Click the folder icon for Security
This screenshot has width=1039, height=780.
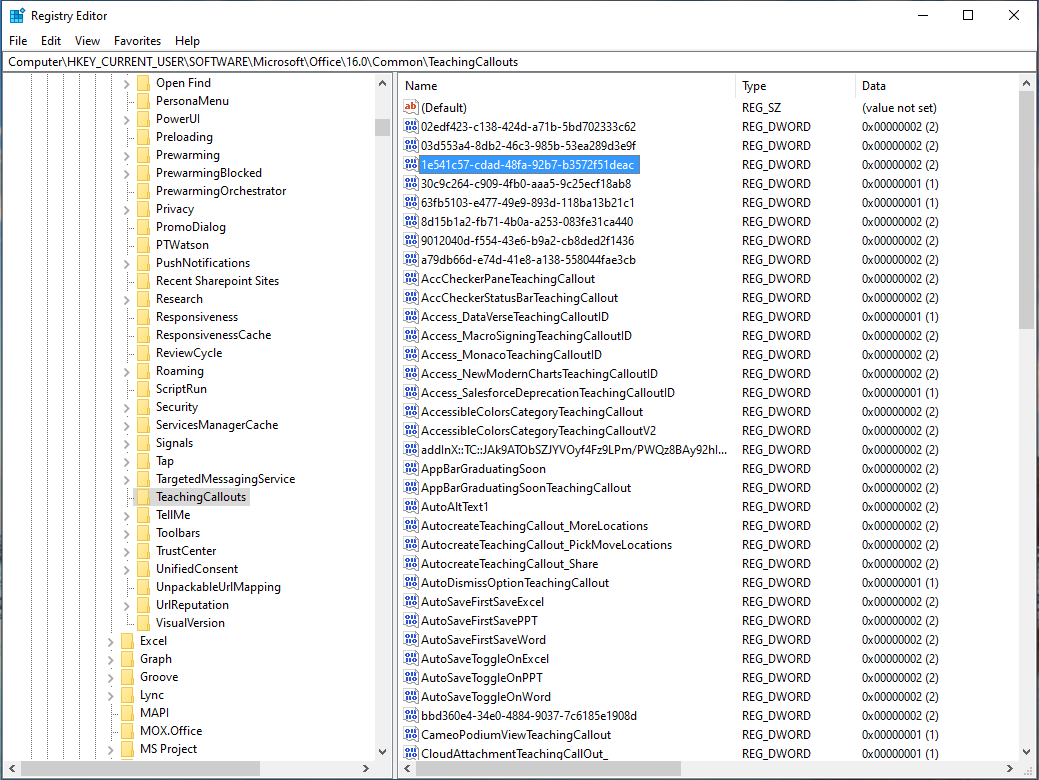coord(143,407)
